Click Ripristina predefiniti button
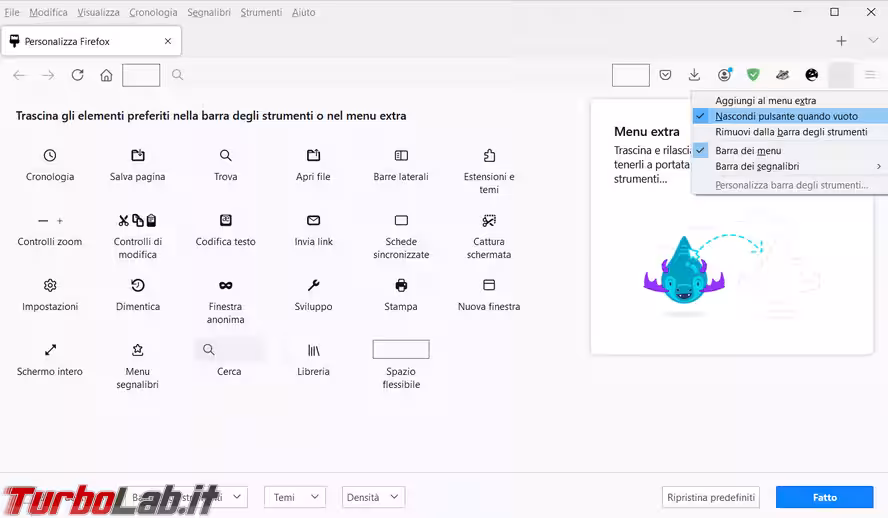Viewport: 888px width, 518px height. [711, 497]
